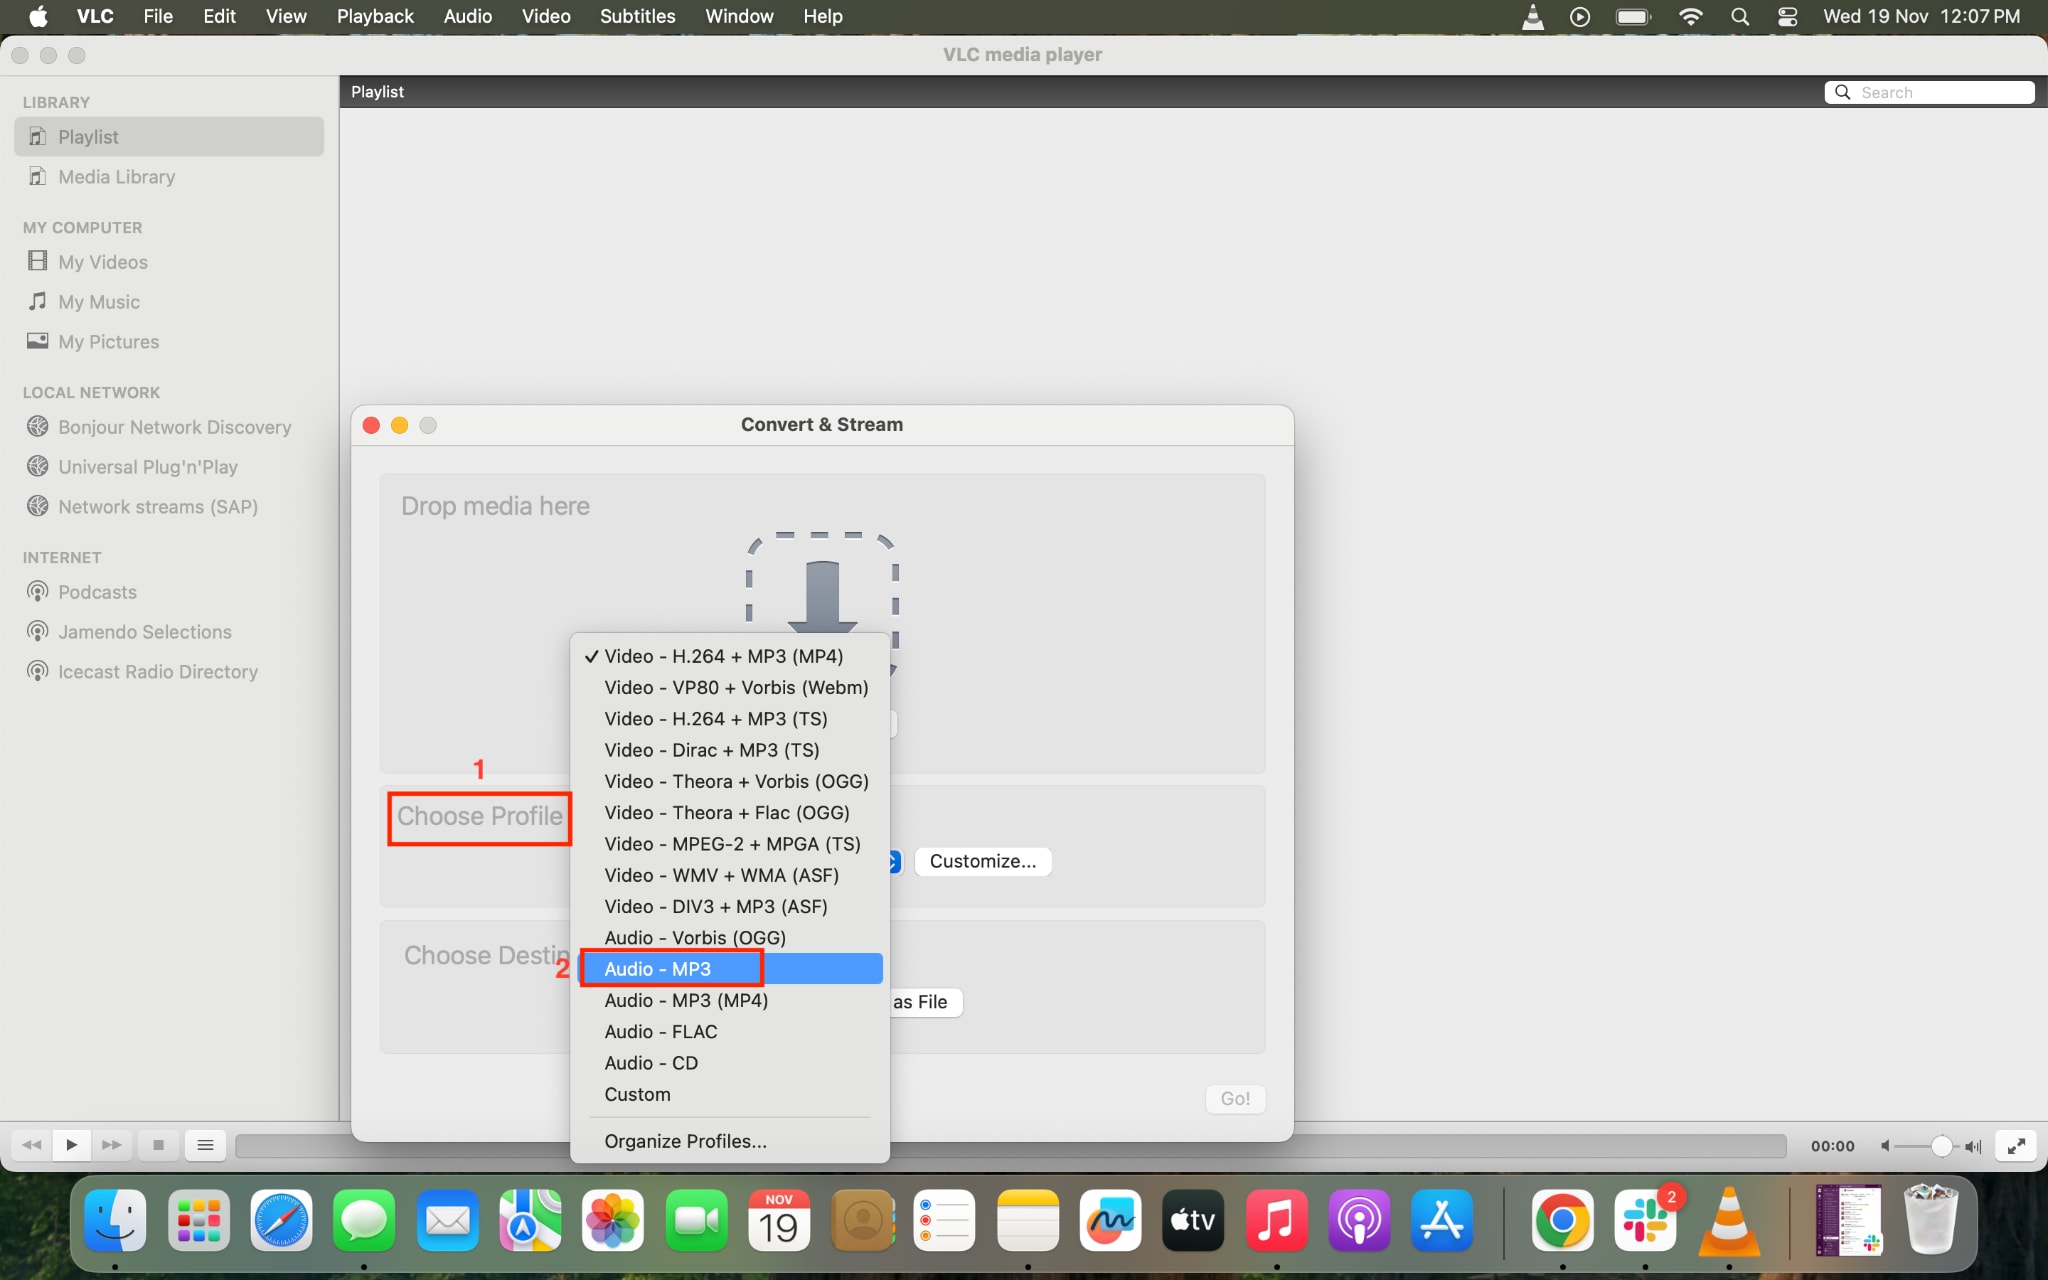
Task: Choose the Custom profile option
Action: point(638,1094)
